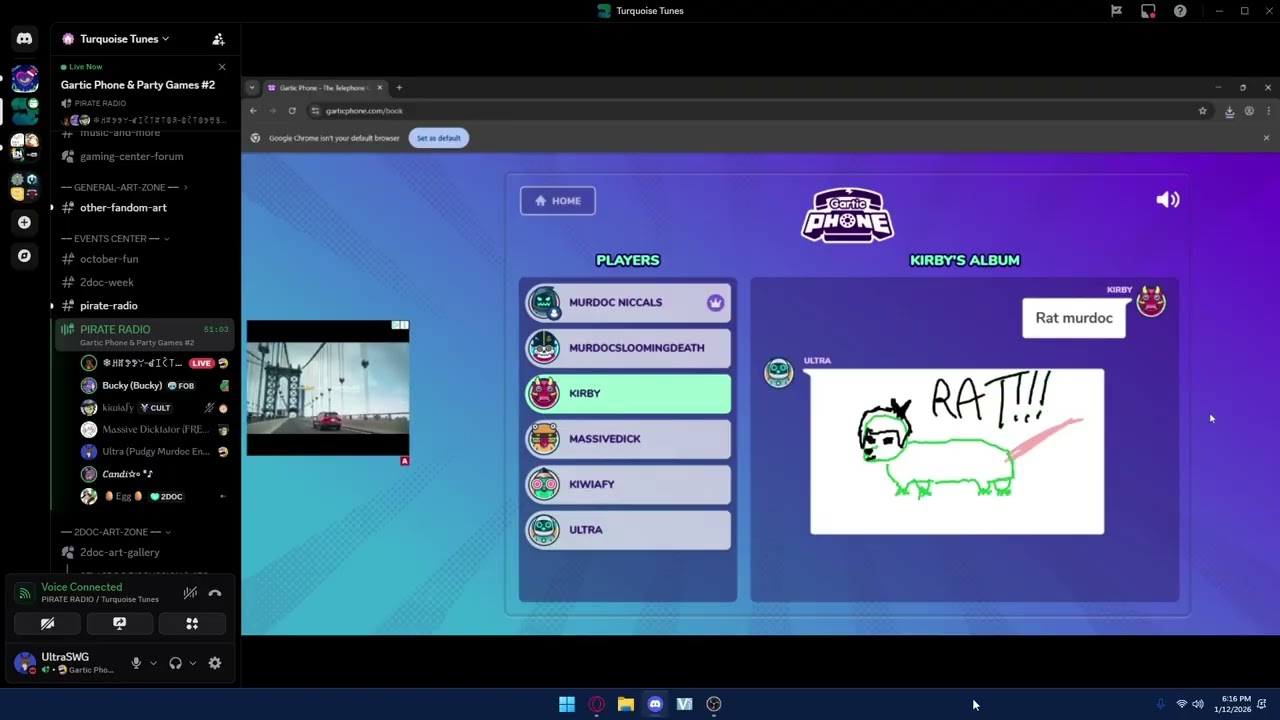Open the headphones output options arrow
Screen dimensions: 1280x720
pyautogui.click(x=192, y=663)
